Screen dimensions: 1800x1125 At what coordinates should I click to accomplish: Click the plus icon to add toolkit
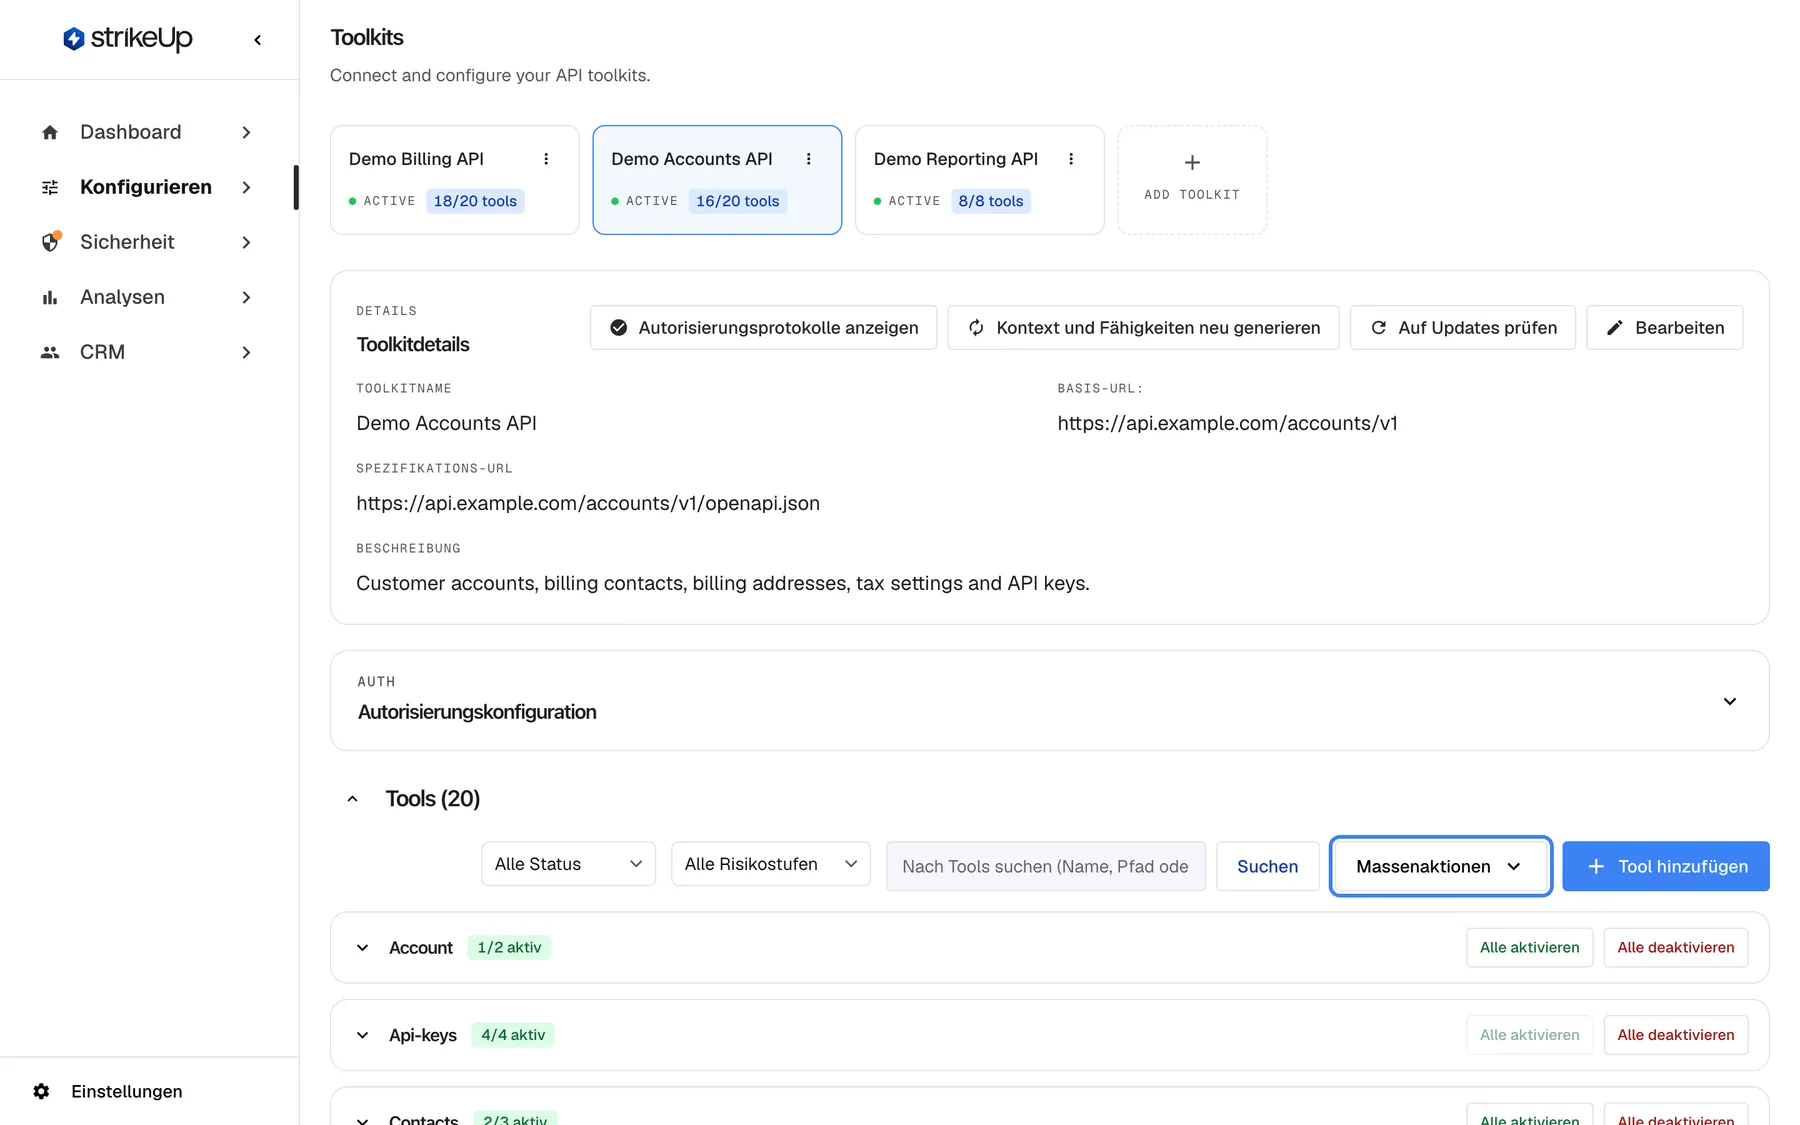coord(1192,163)
